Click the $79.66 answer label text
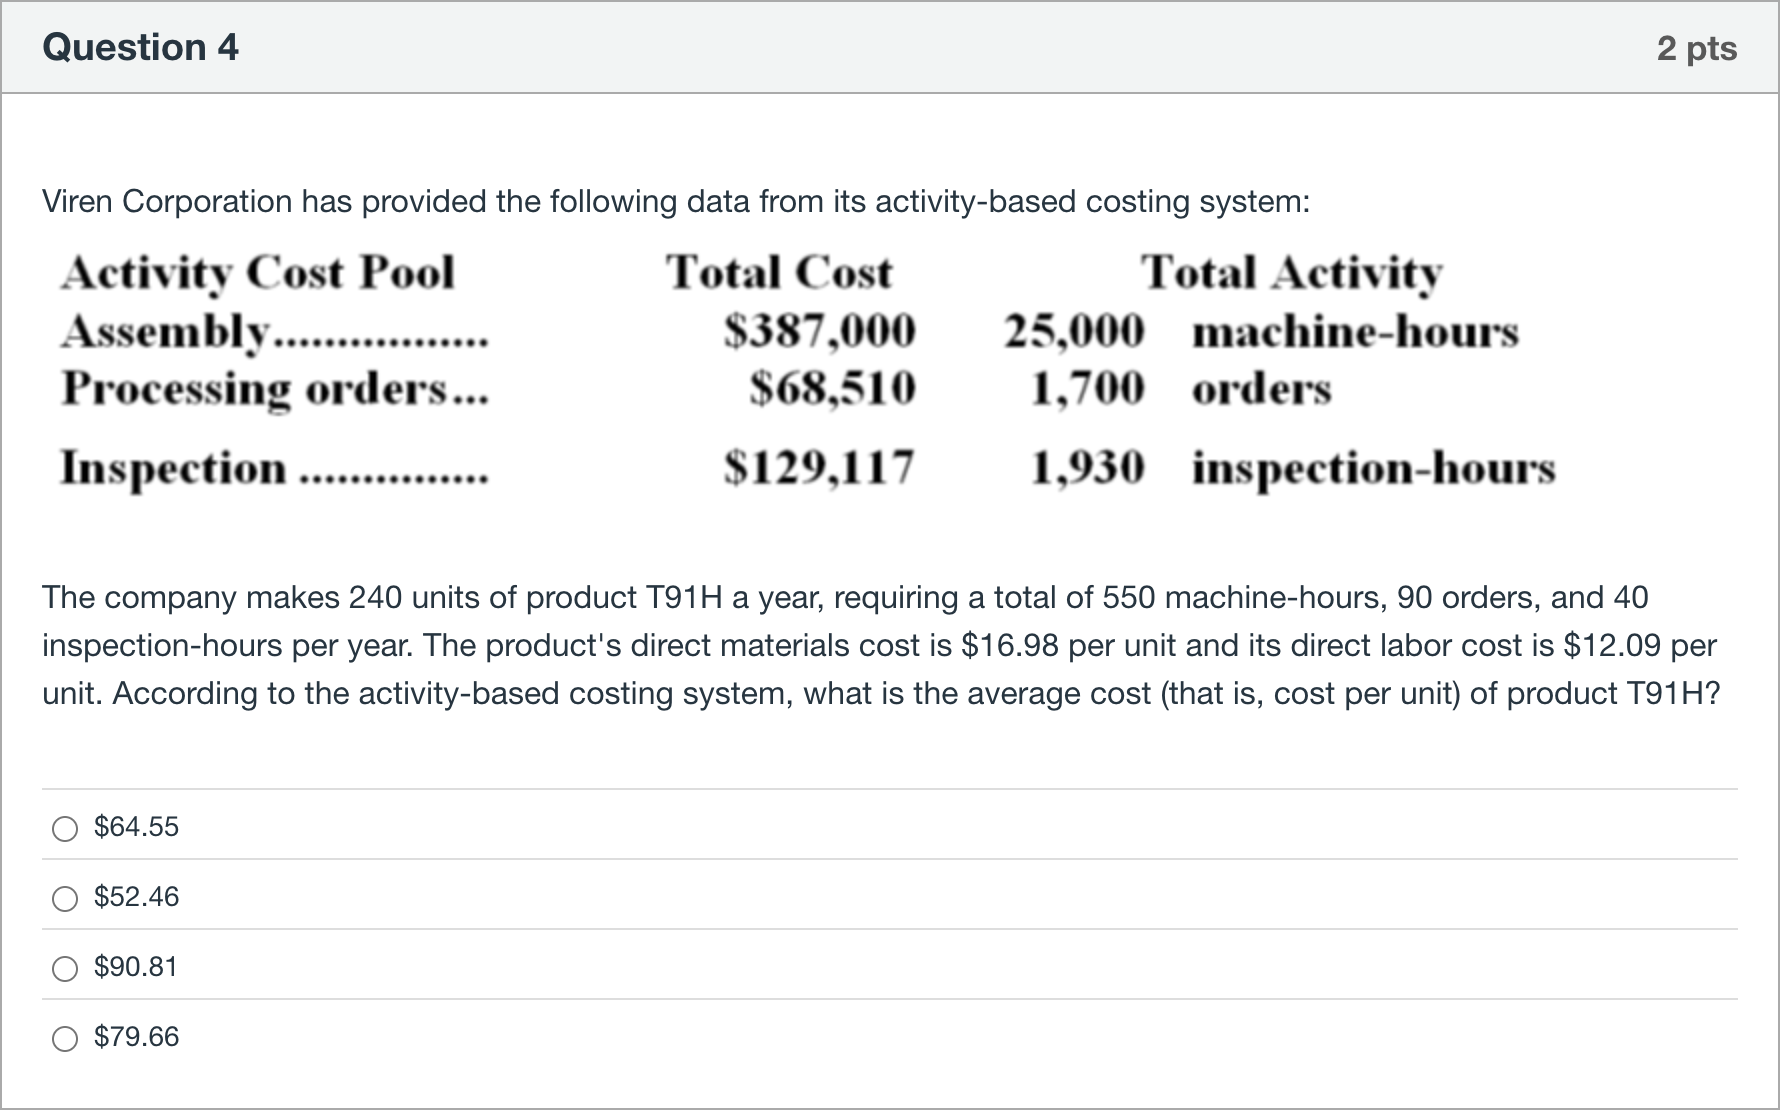 pyautogui.click(x=136, y=1037)
